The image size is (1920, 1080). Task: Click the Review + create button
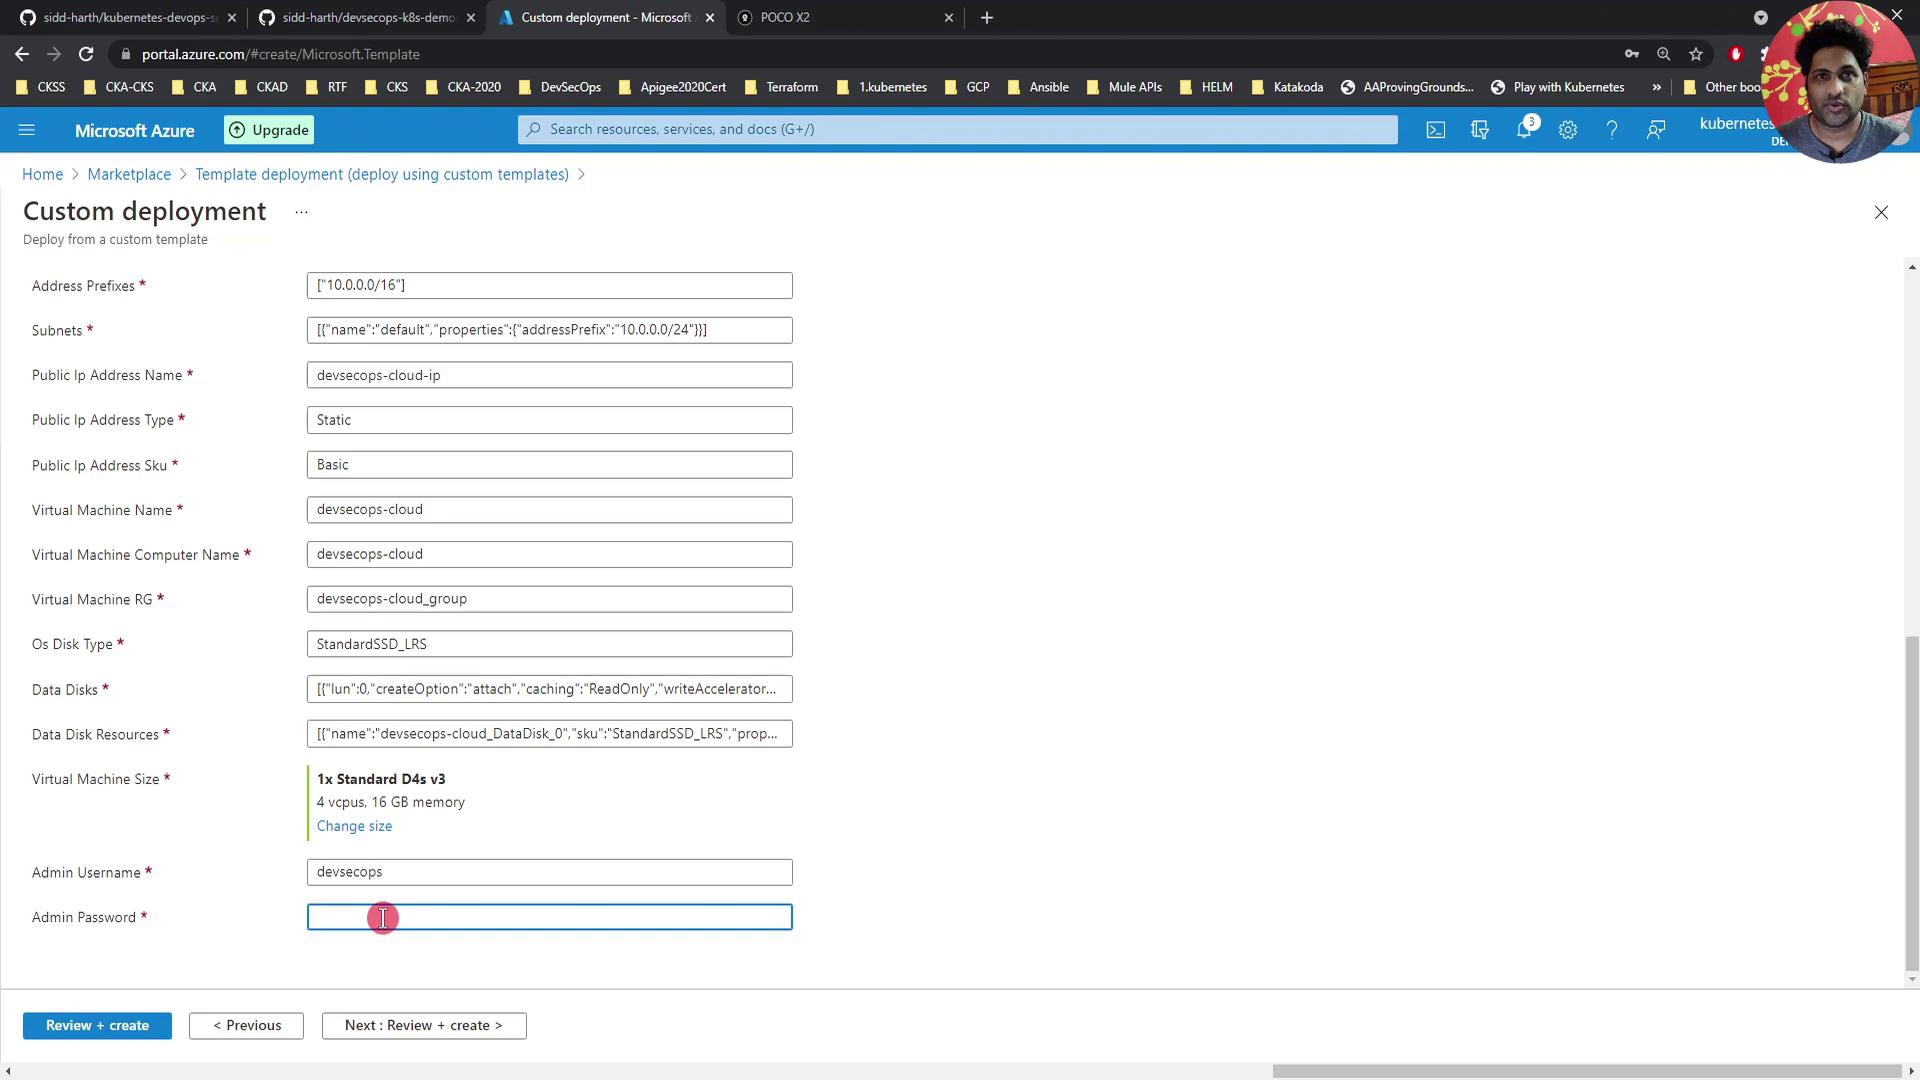click(x=97, y=1025)
